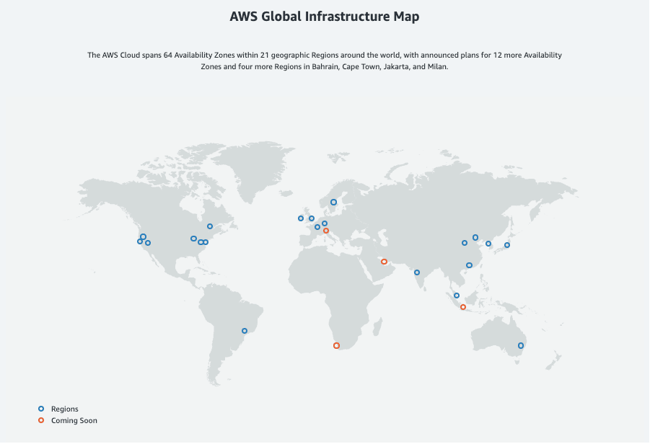
Task: Select the Mumbai region marker in India
Action: click(x=417, y=273)
